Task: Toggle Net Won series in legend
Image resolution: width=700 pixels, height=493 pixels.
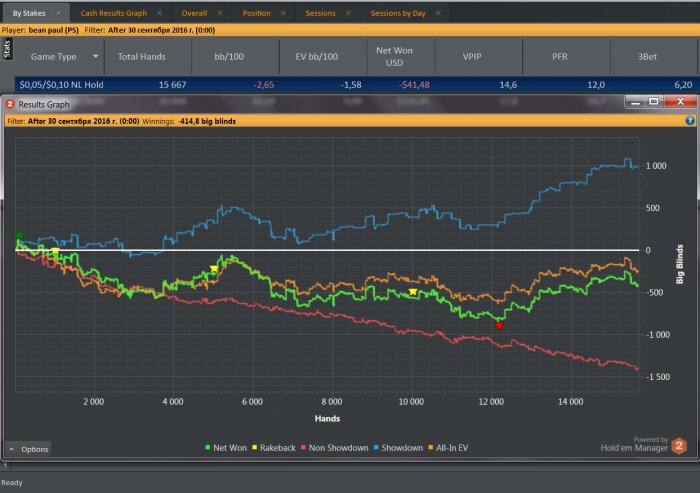Action: 226,447
